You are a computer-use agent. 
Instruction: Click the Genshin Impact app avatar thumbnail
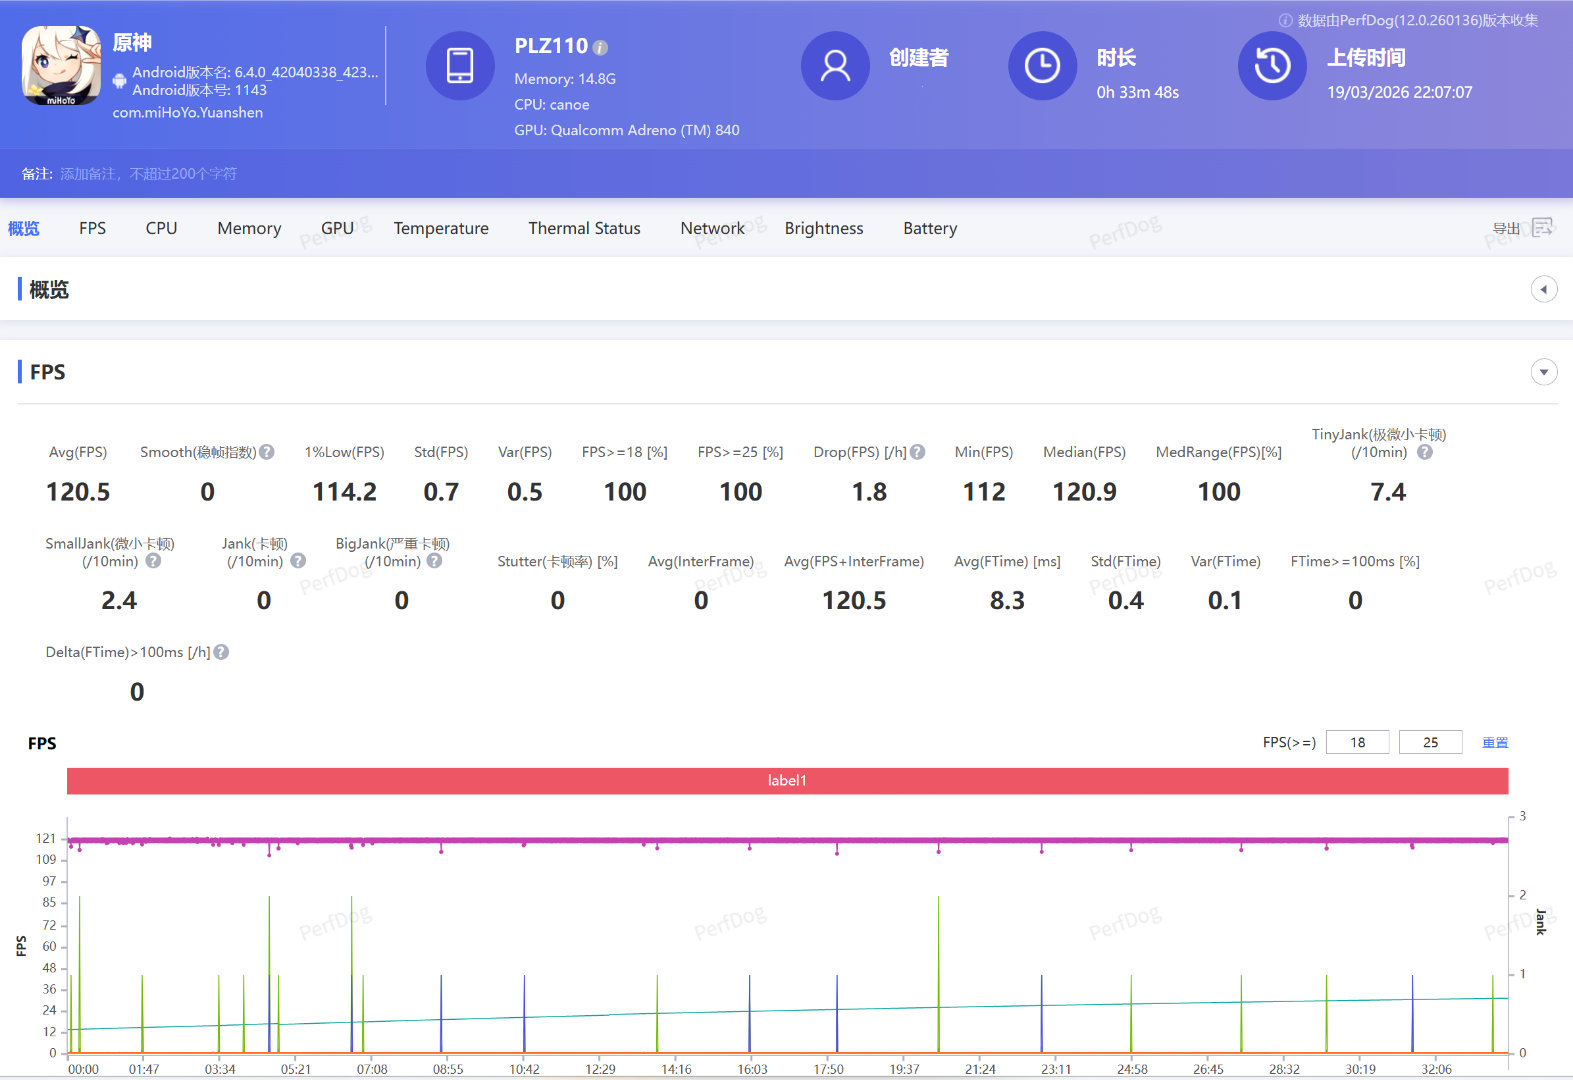pos(61,66)
